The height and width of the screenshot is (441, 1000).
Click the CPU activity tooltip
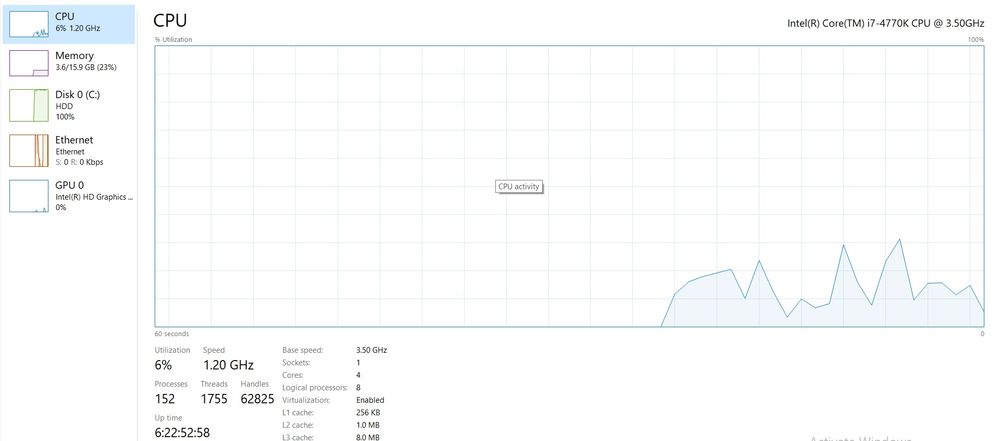(519, 187)
